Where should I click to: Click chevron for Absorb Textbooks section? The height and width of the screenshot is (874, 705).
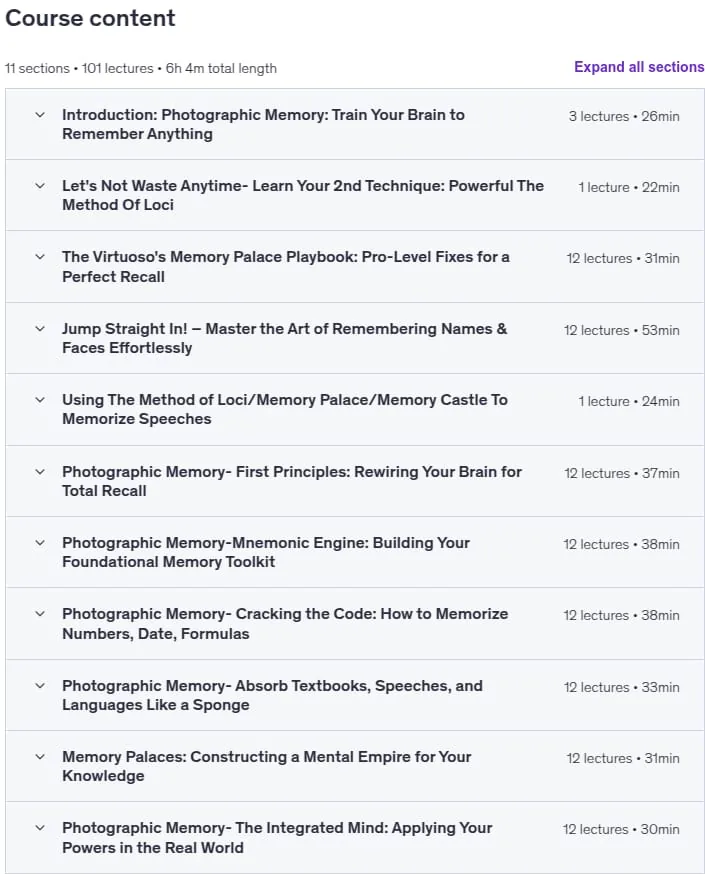tap(40, 686)
